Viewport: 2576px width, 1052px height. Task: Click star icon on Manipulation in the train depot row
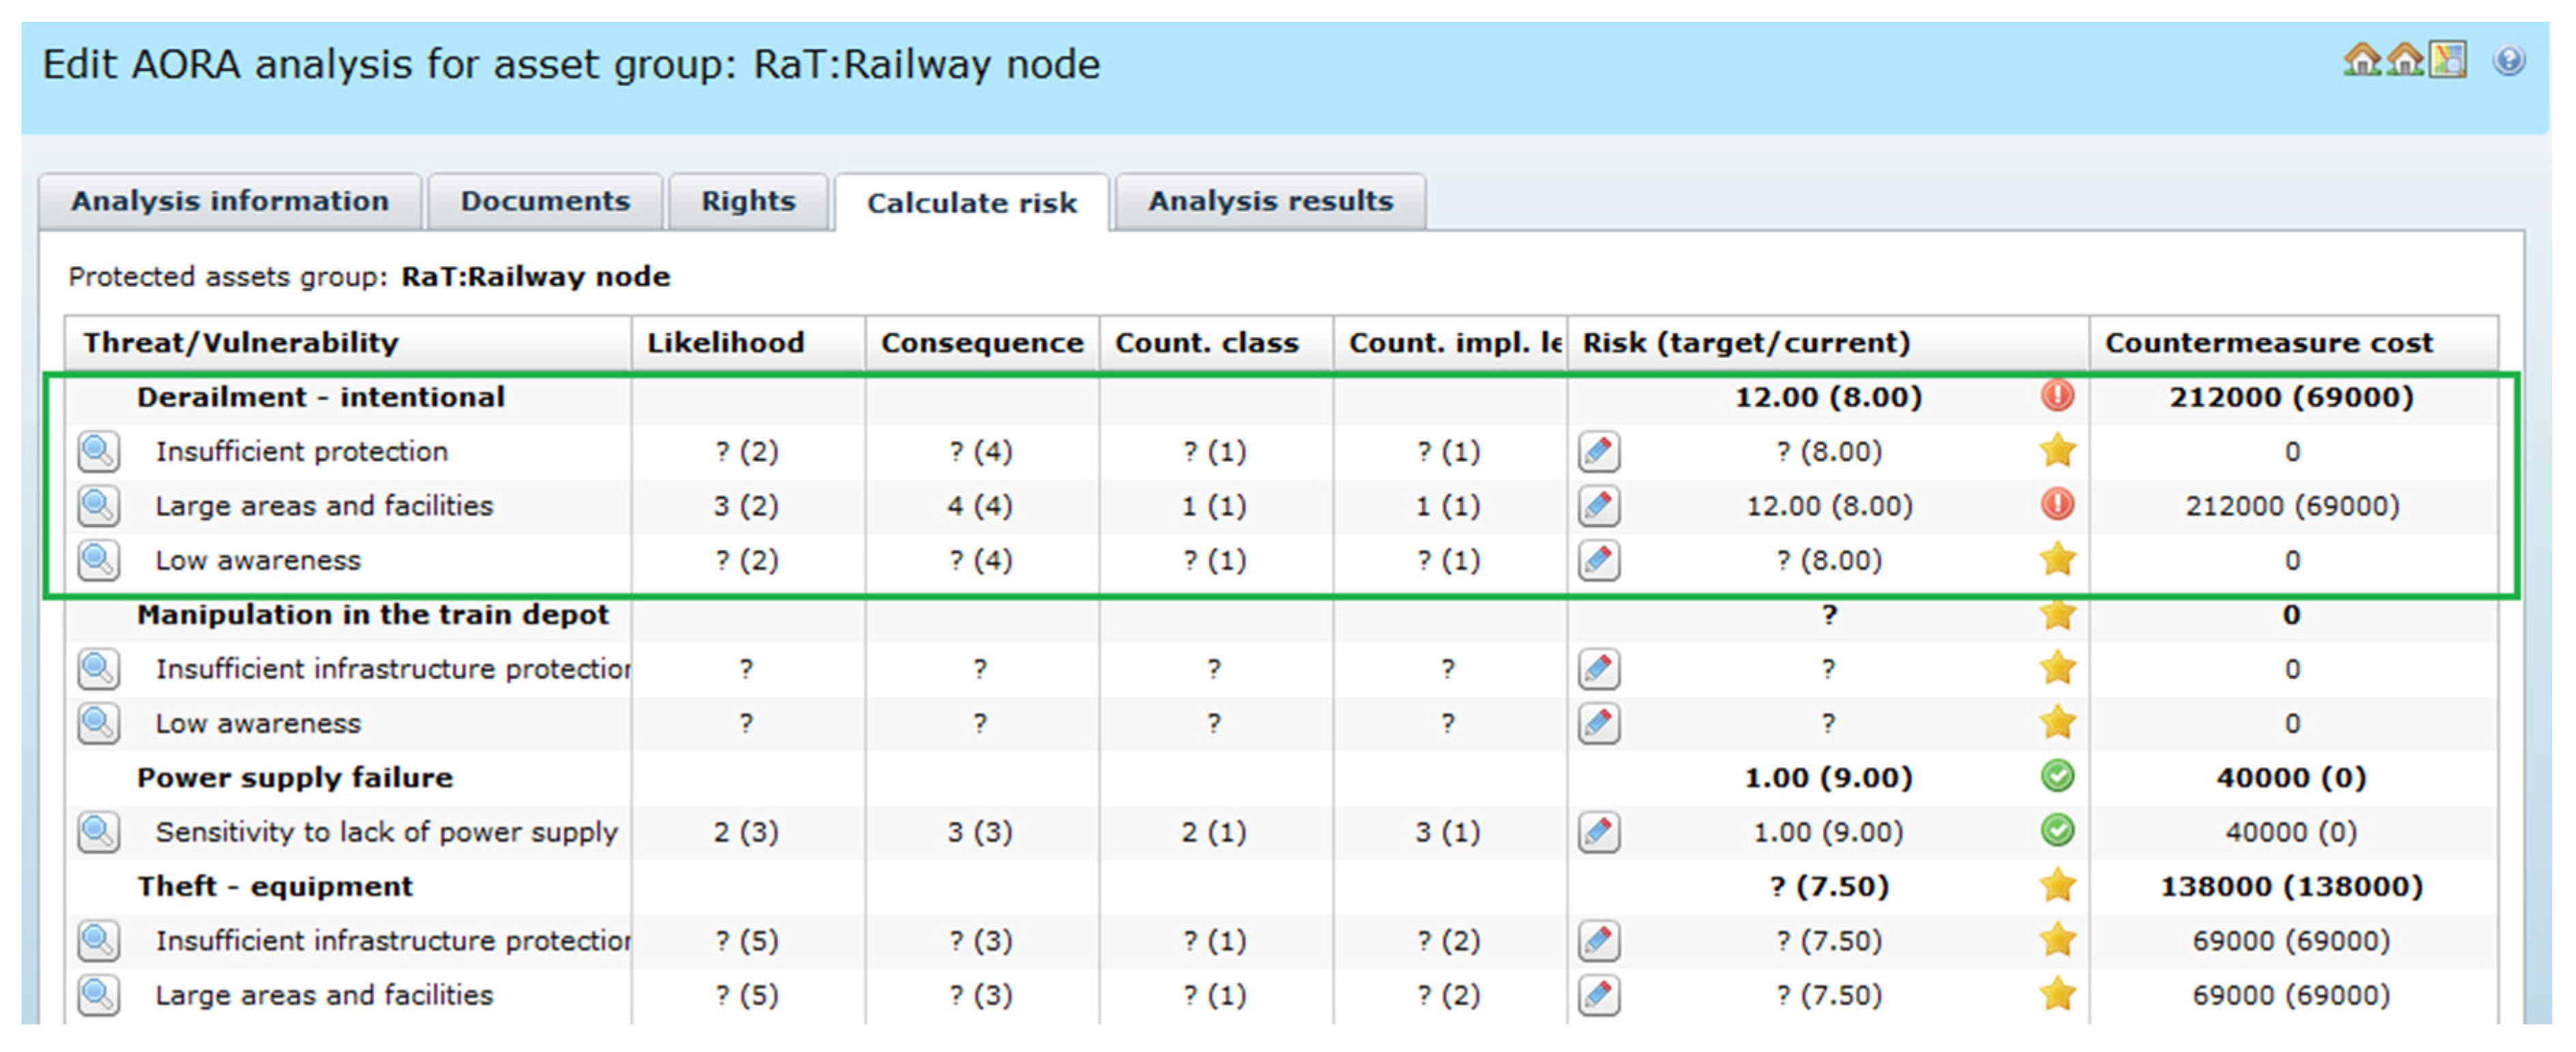pyautogui.click(x=2057, y=615)
